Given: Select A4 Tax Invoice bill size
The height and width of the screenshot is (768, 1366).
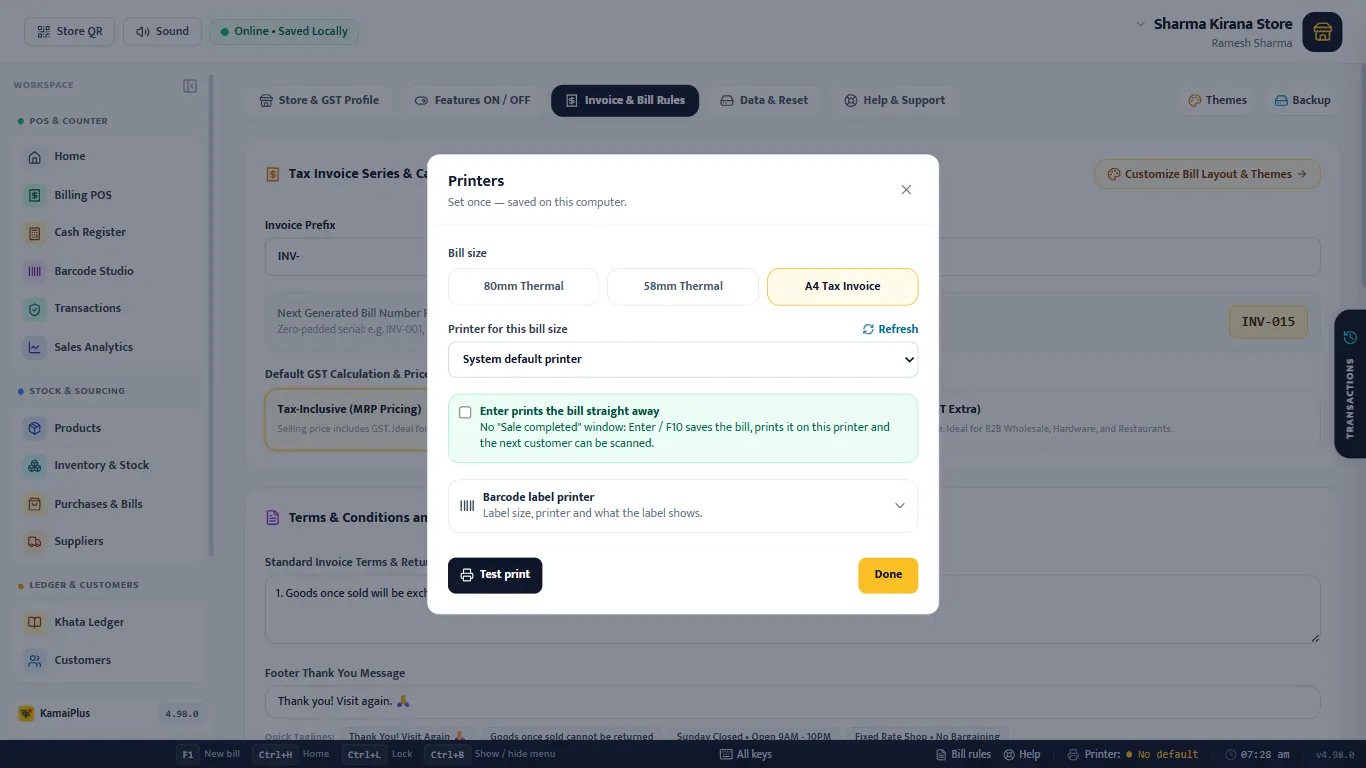Looking at the screenshot, I should point(842,286).
